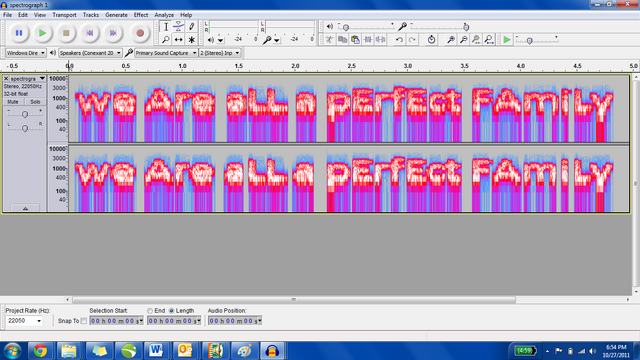Screen dimensions: 640x360
Task: Start playback with the Play button
Action: coord(42,33)
